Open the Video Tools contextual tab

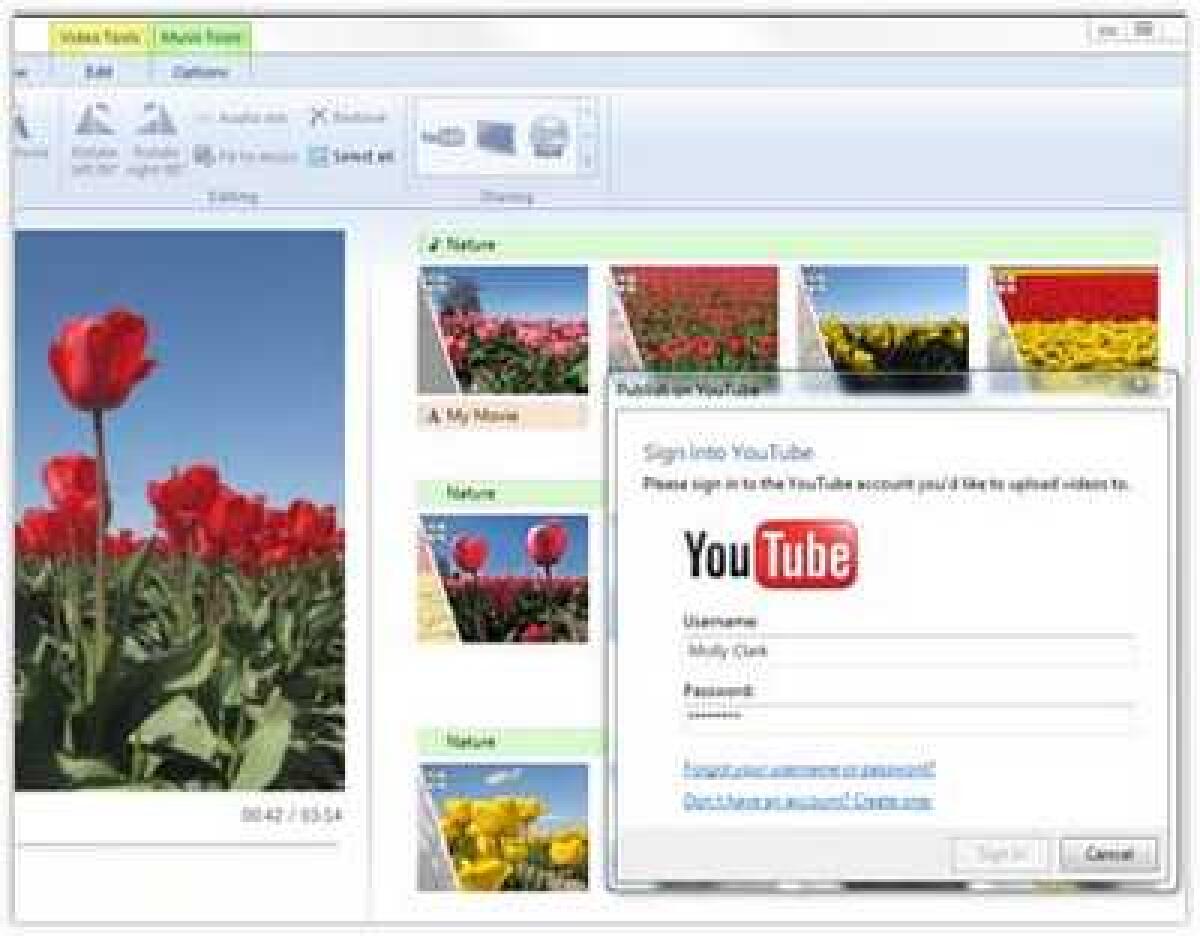click(x=101, y=37)
